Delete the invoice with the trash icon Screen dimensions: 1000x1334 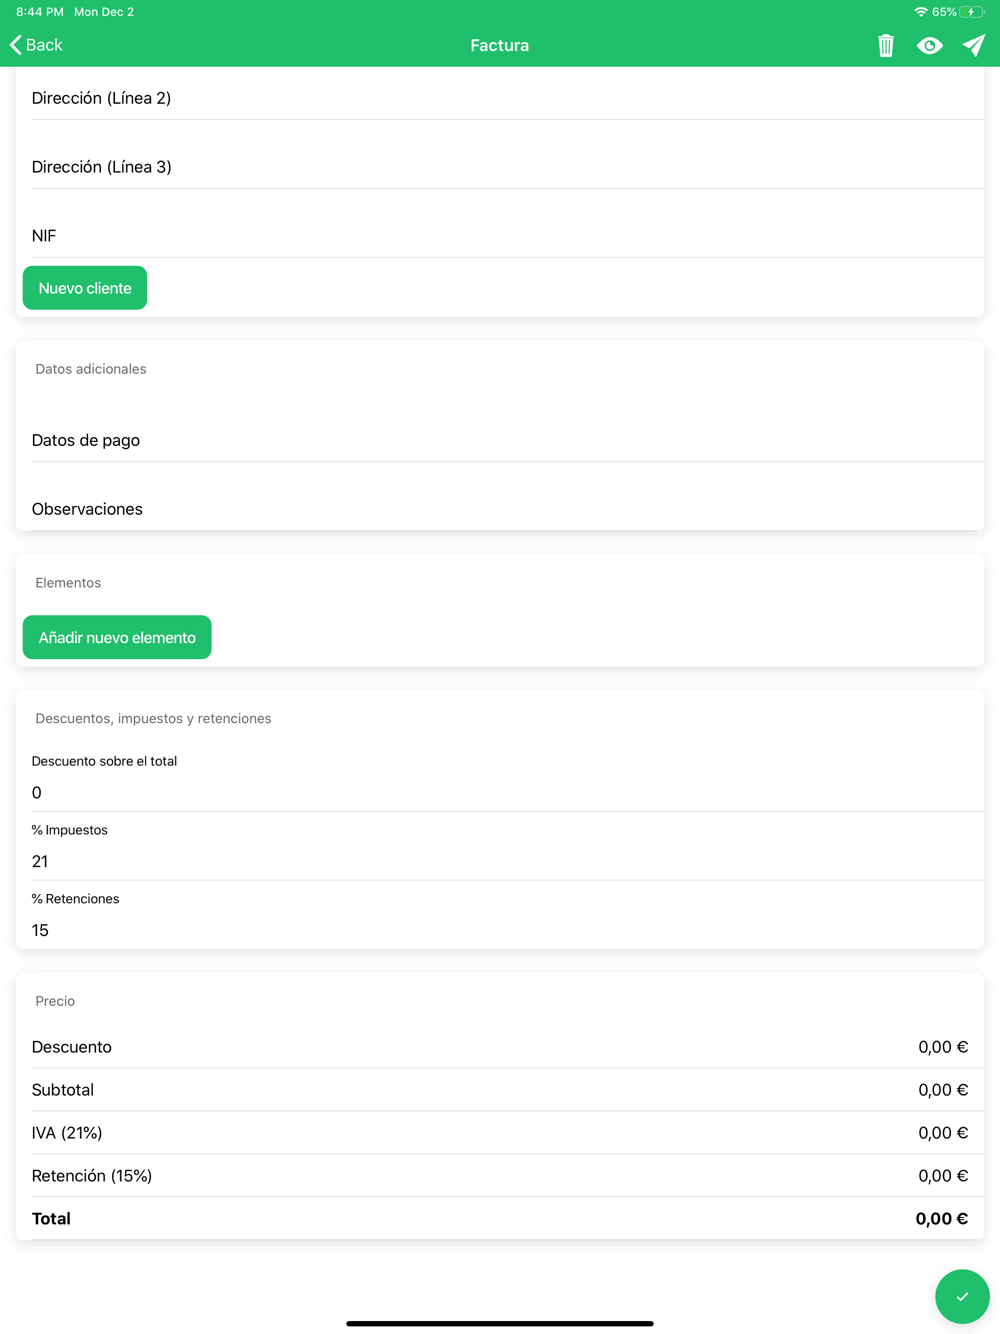tap(886, 45)
